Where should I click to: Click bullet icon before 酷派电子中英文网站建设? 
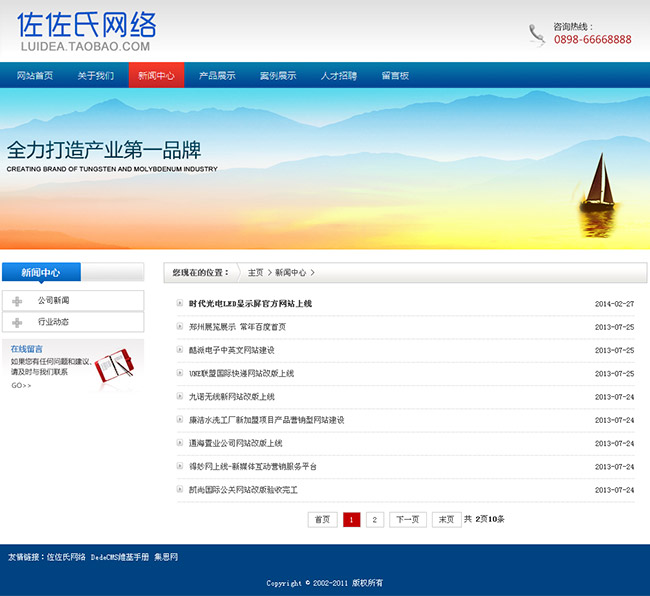coord(179,349)
